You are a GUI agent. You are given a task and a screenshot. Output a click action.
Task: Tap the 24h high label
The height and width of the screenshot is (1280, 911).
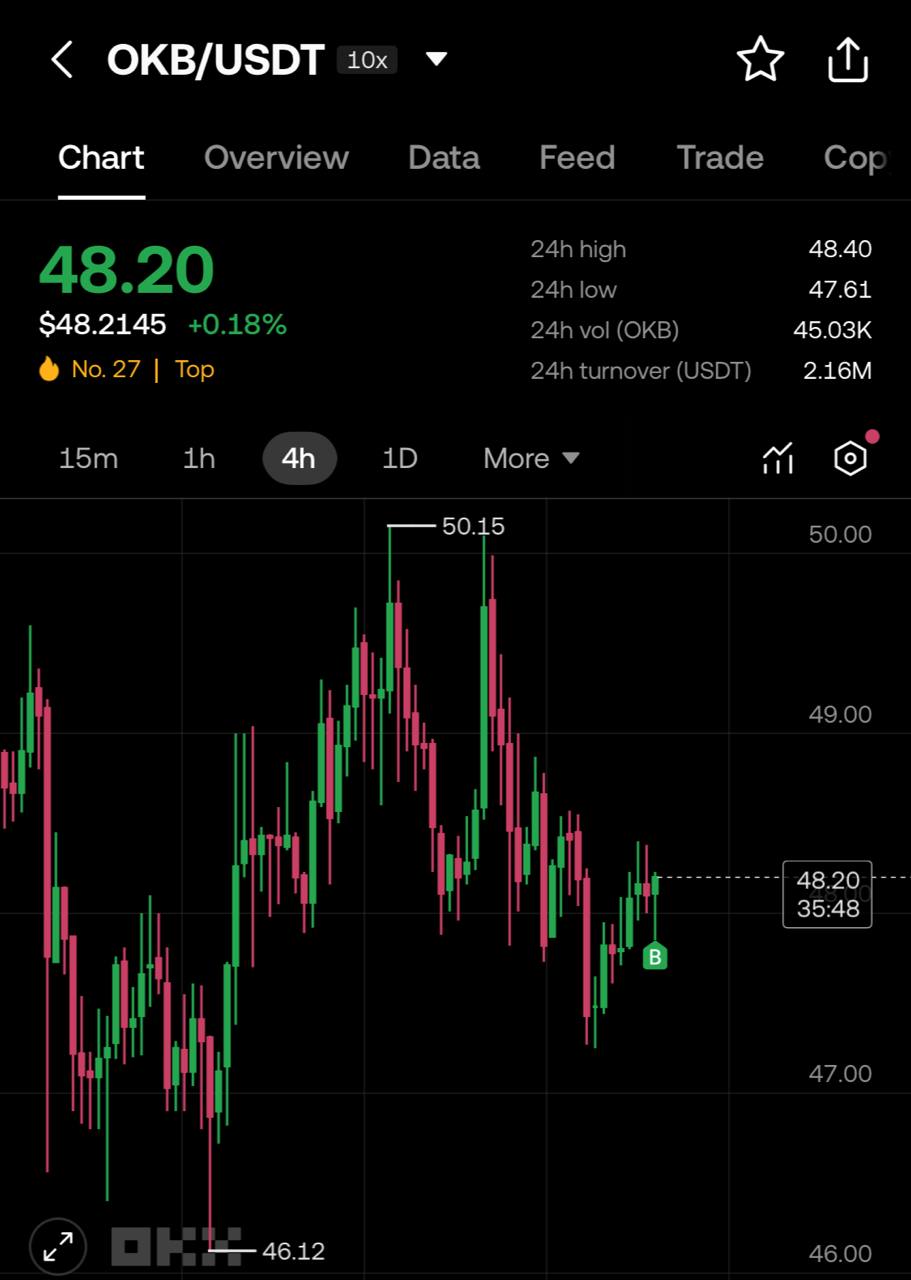578,249
